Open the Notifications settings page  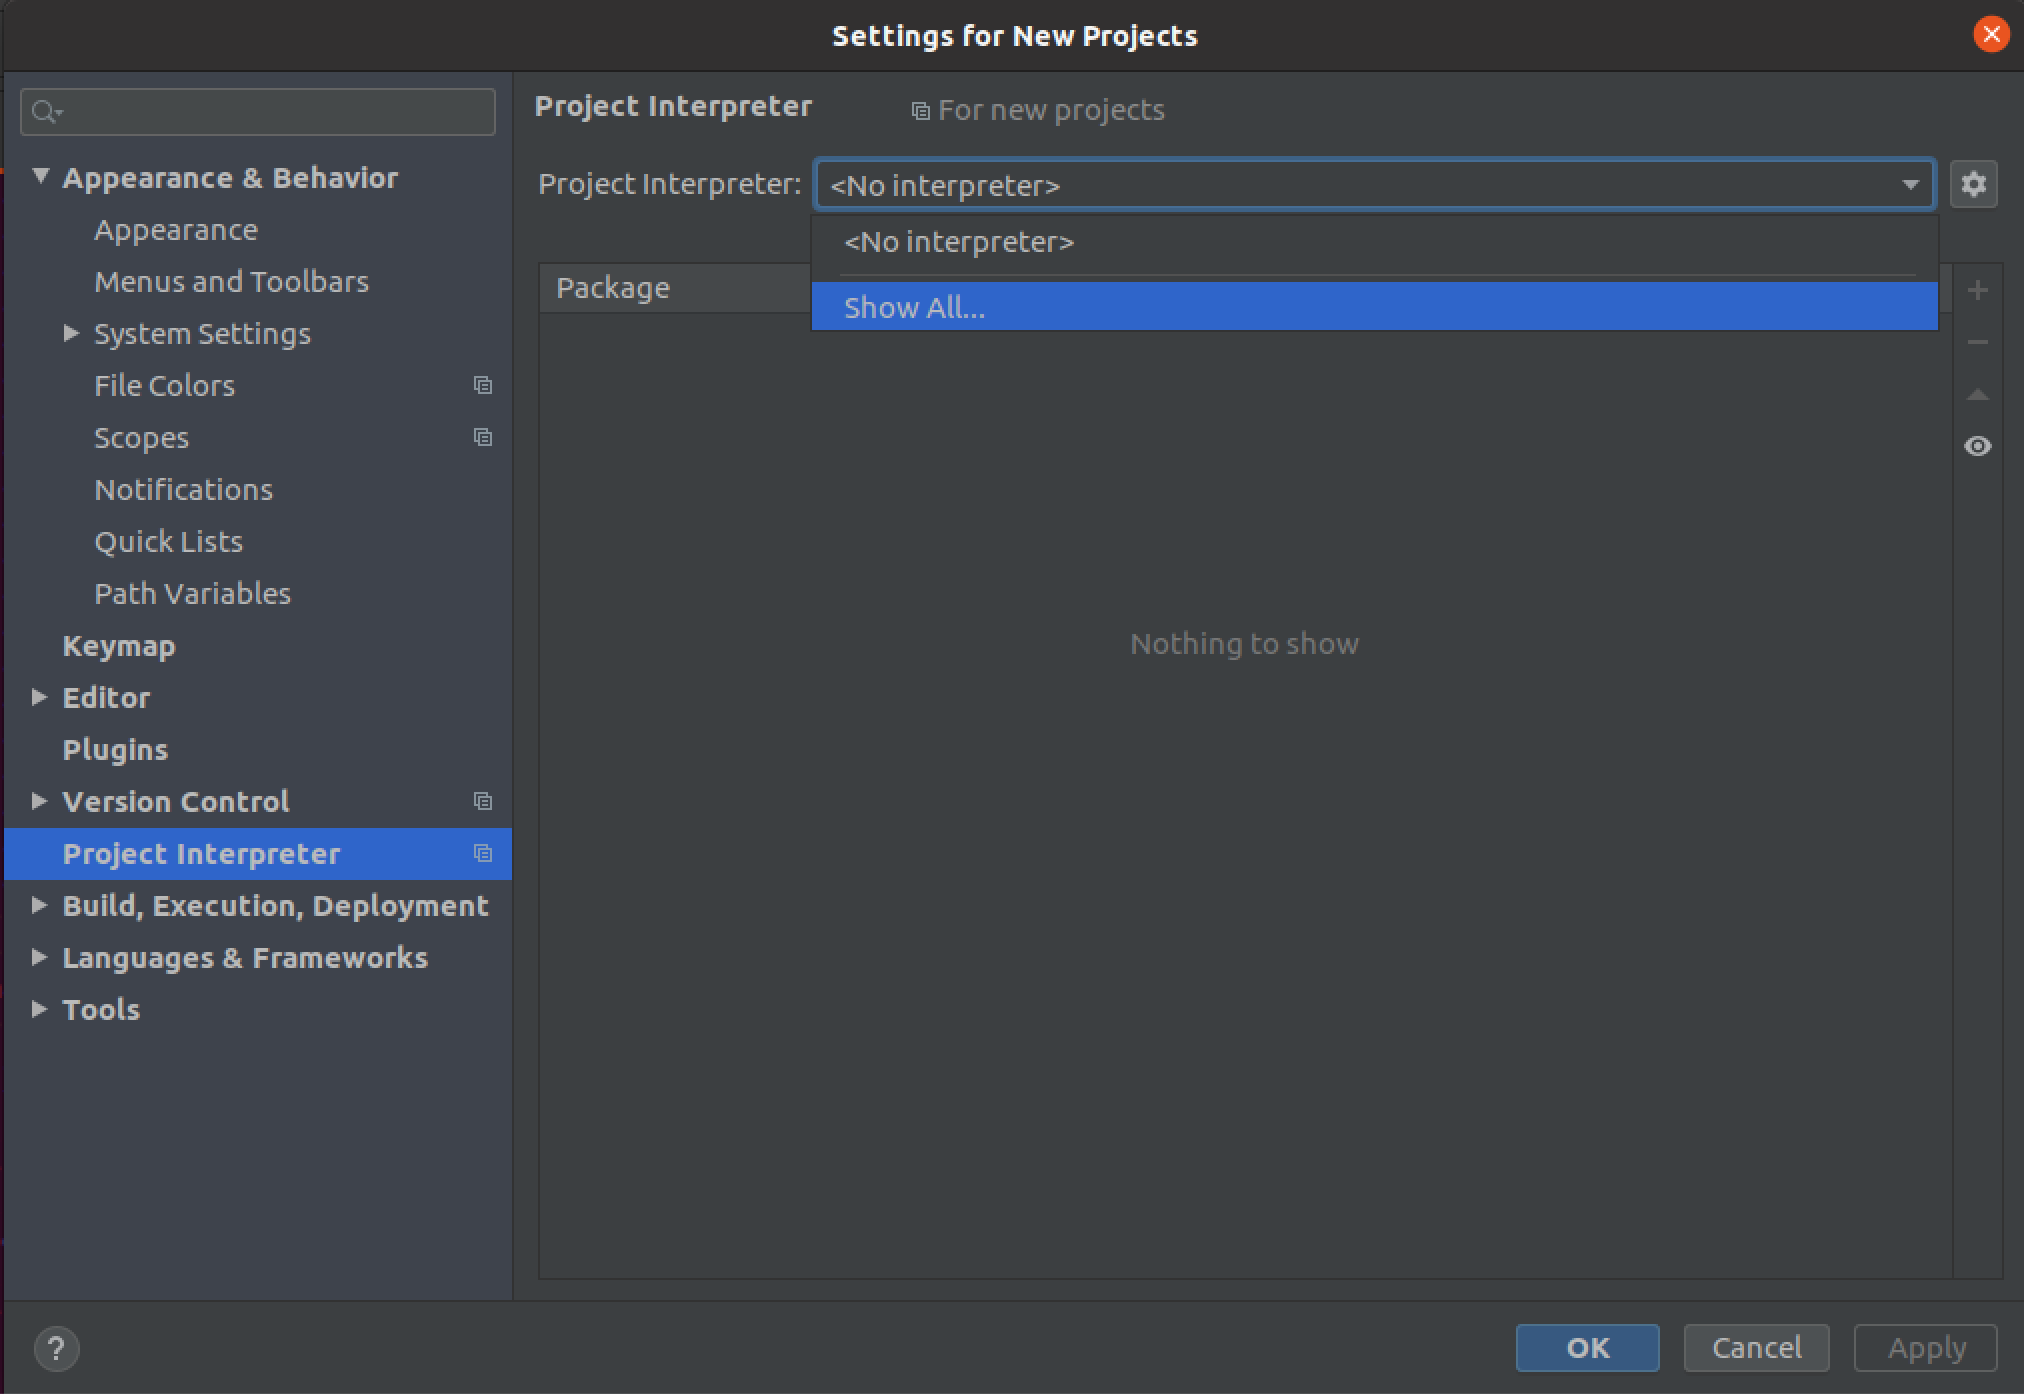(183, 489)
